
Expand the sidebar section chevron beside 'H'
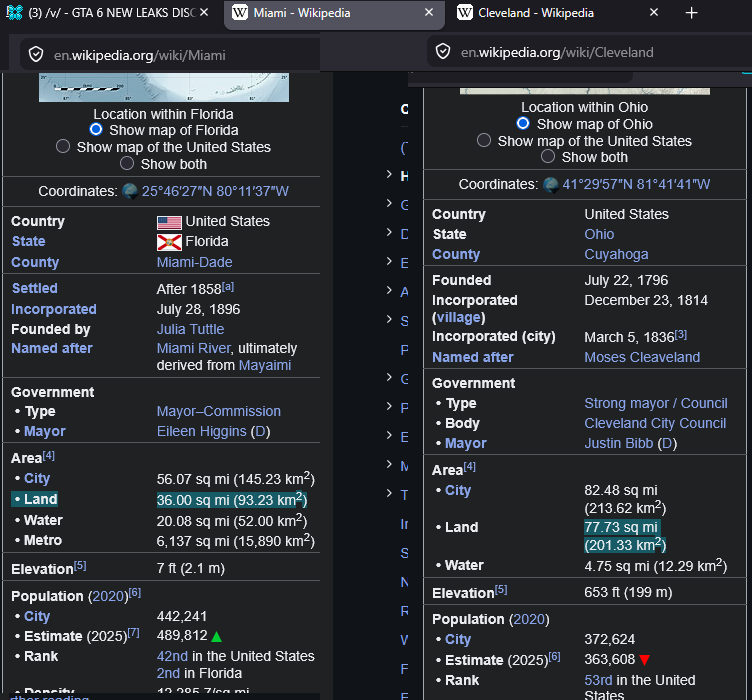click(x=389, y=174)
